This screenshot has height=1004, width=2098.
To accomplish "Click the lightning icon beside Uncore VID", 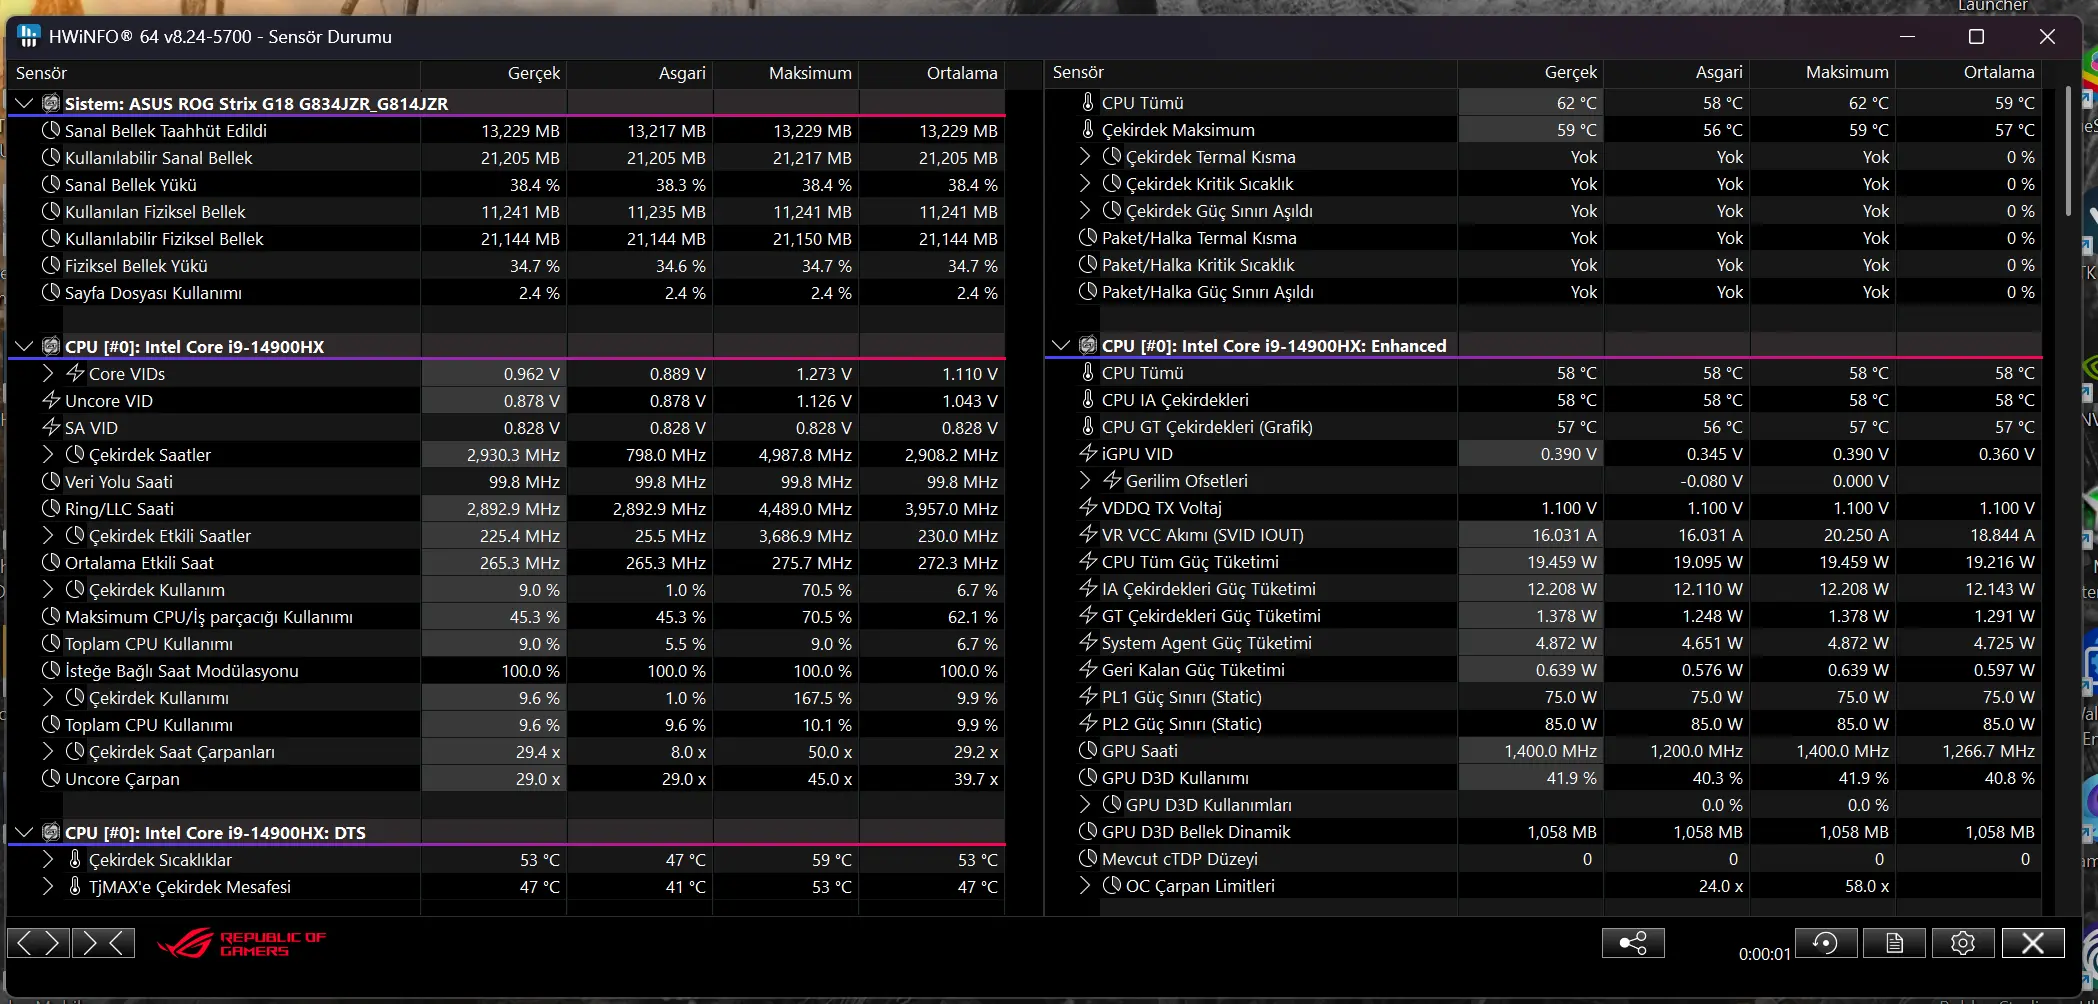I will 51,401.
